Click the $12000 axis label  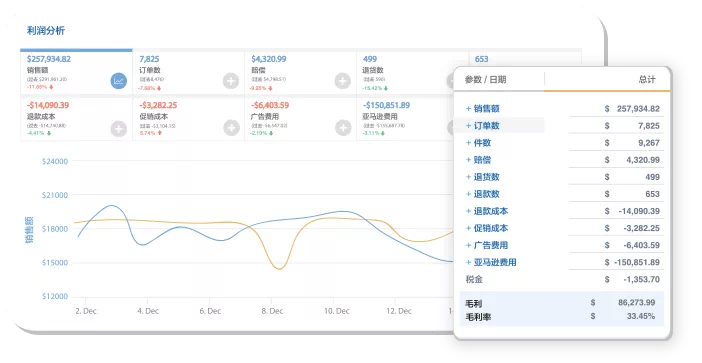pos(55,296)
